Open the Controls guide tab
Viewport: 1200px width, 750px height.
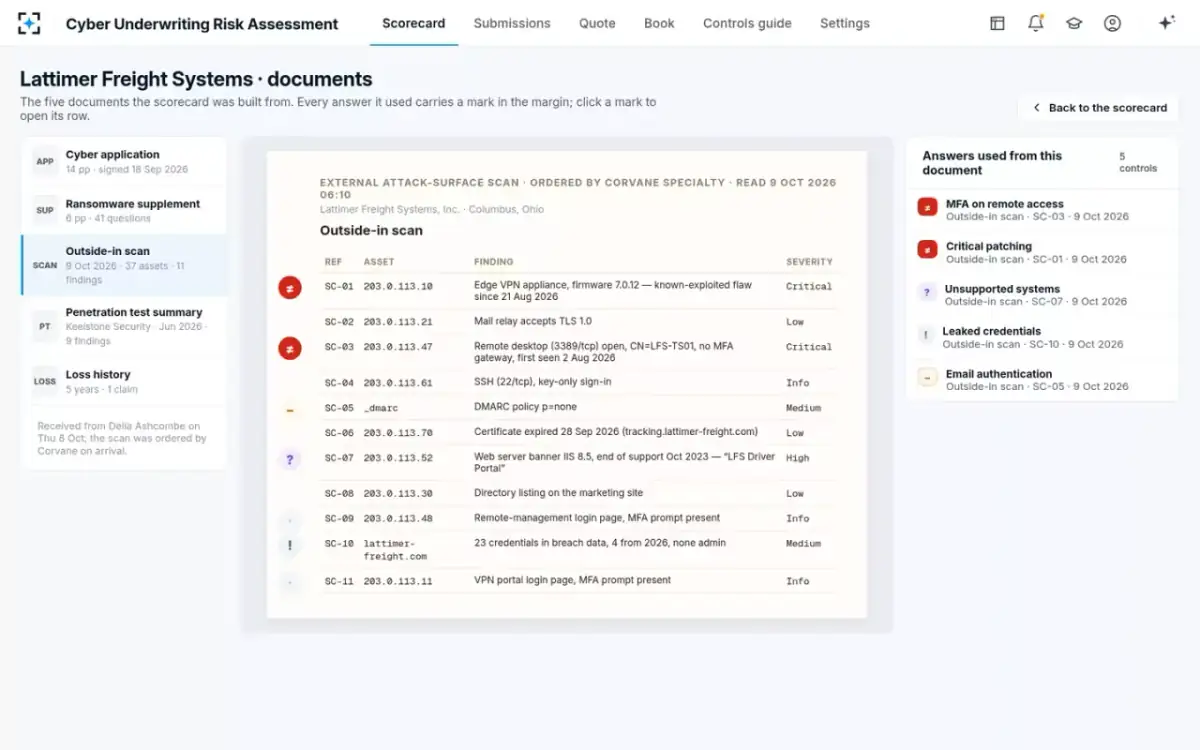[x=747, y=23]
